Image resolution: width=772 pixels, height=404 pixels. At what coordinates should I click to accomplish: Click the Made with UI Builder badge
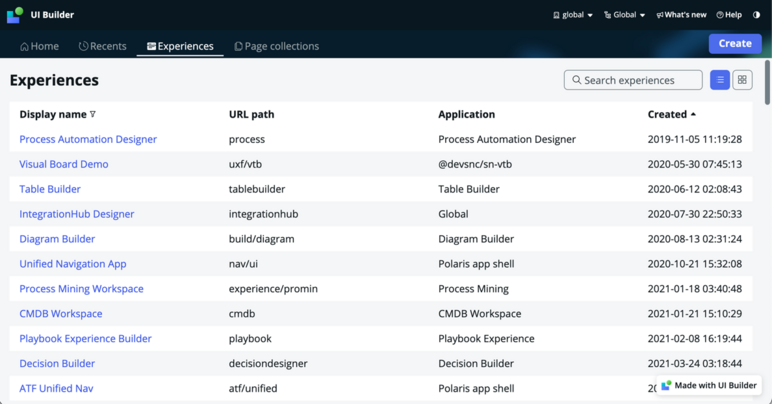(709, 385)
